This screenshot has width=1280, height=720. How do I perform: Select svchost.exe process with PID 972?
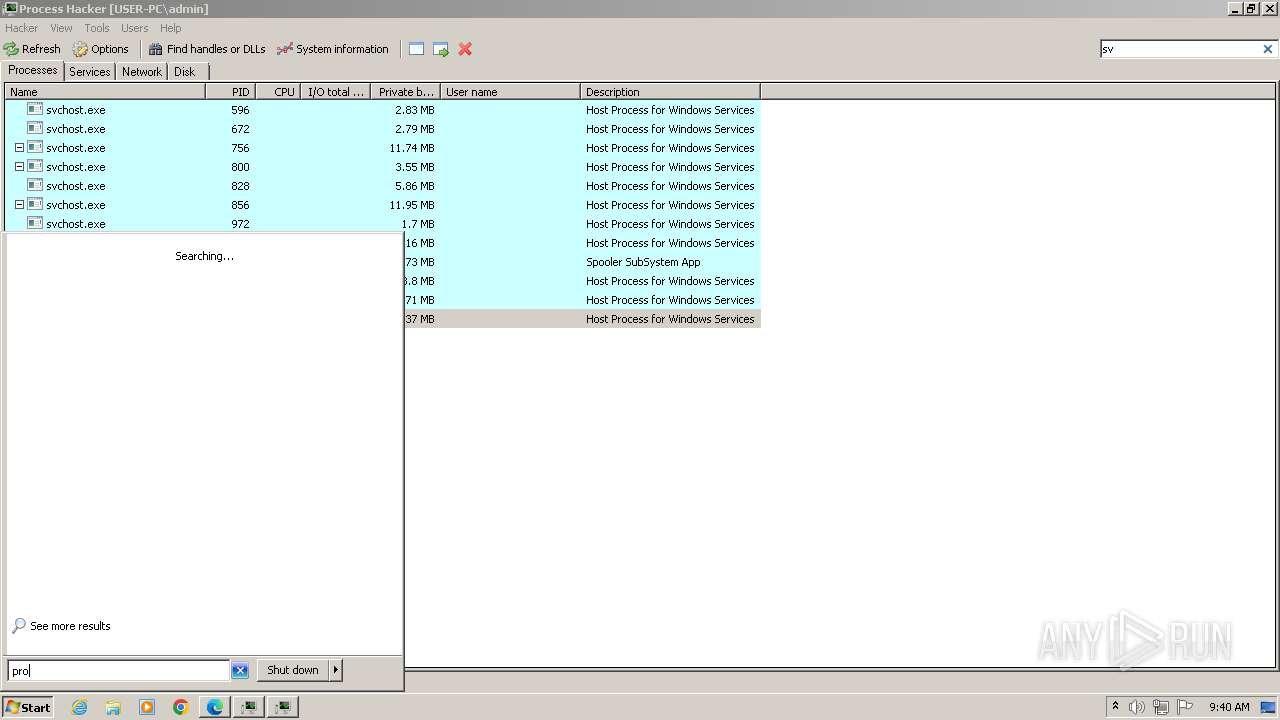(x=382, y=224)
